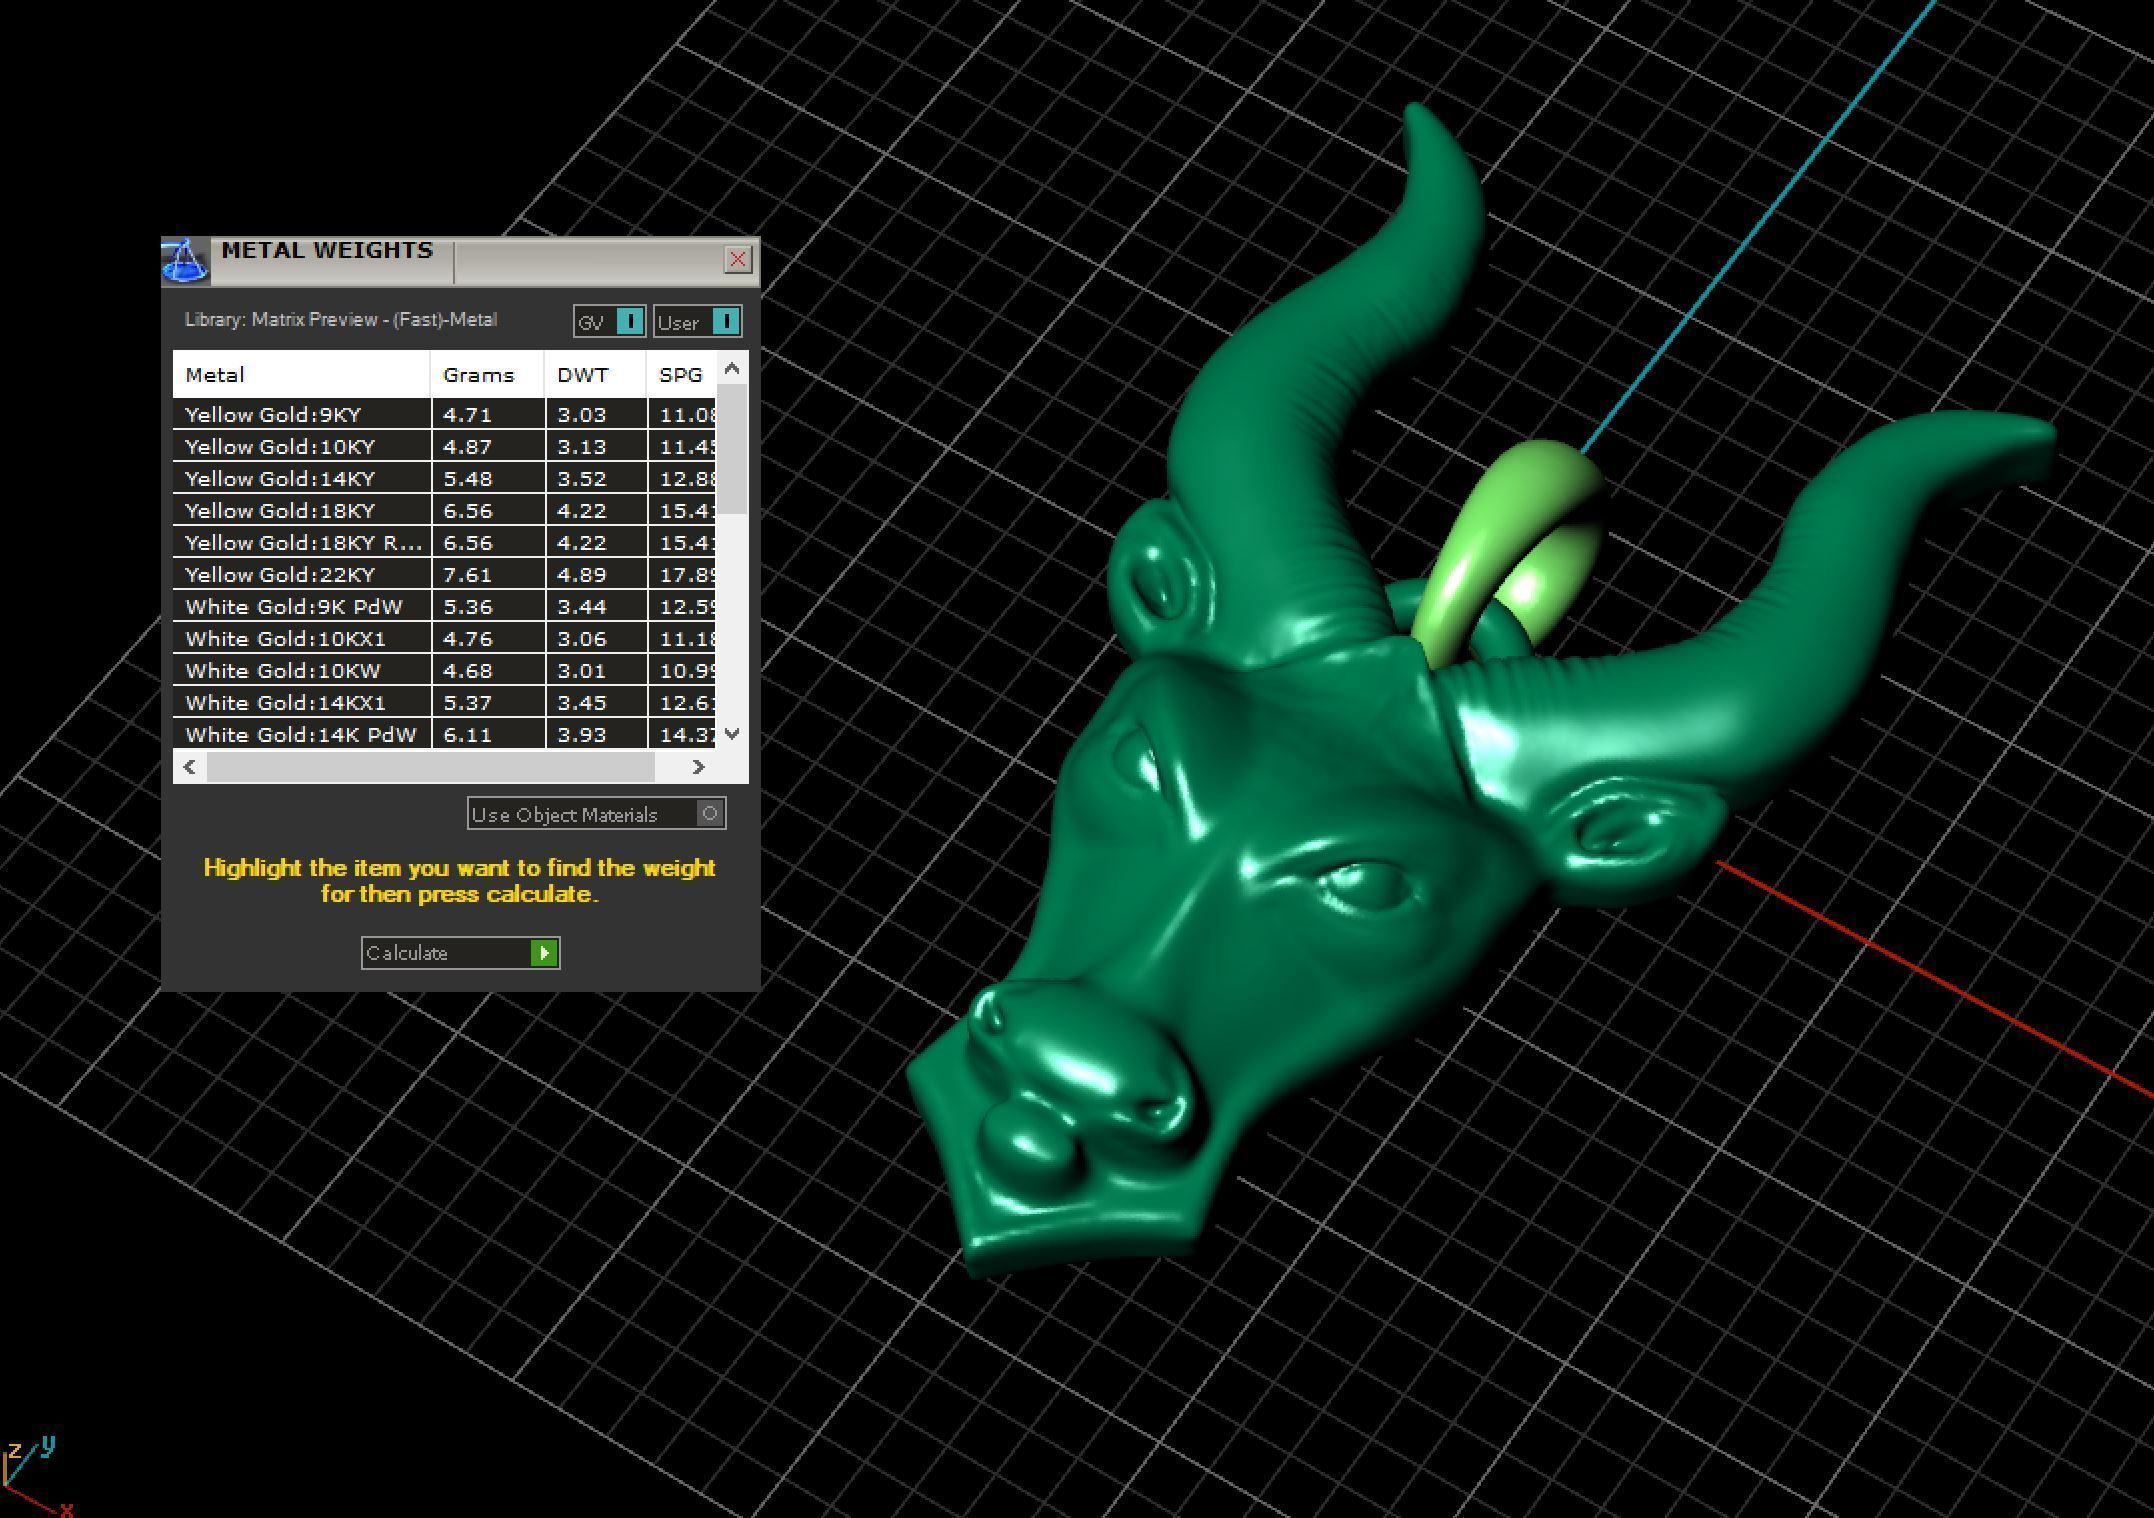The image size is (2154, 1518).
Task: Select the Yellow Gold:14KY row
Action: (445, 479)
